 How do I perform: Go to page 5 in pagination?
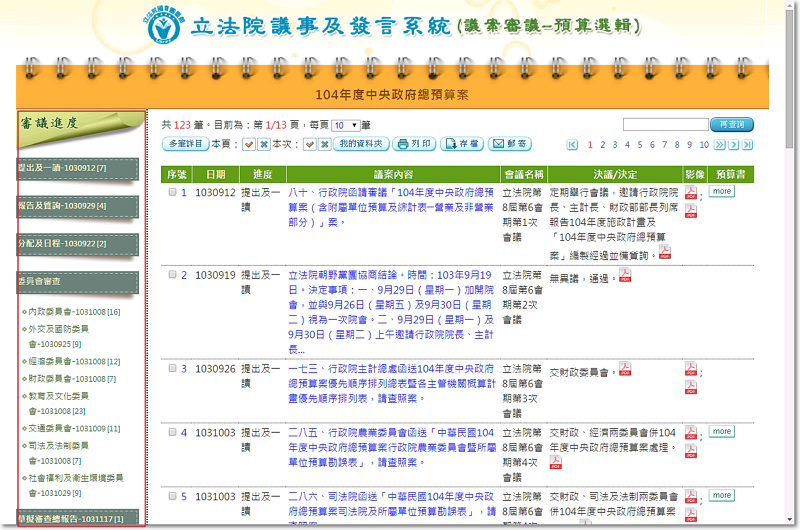[x=642, y=145]
